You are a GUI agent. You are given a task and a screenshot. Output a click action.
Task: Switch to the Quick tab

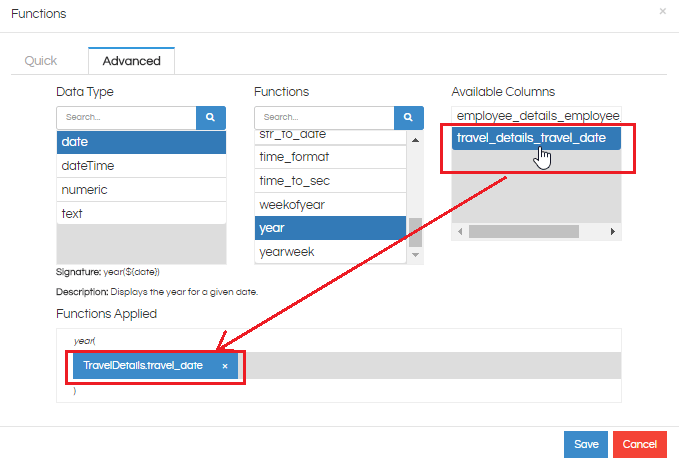(41, 61)
